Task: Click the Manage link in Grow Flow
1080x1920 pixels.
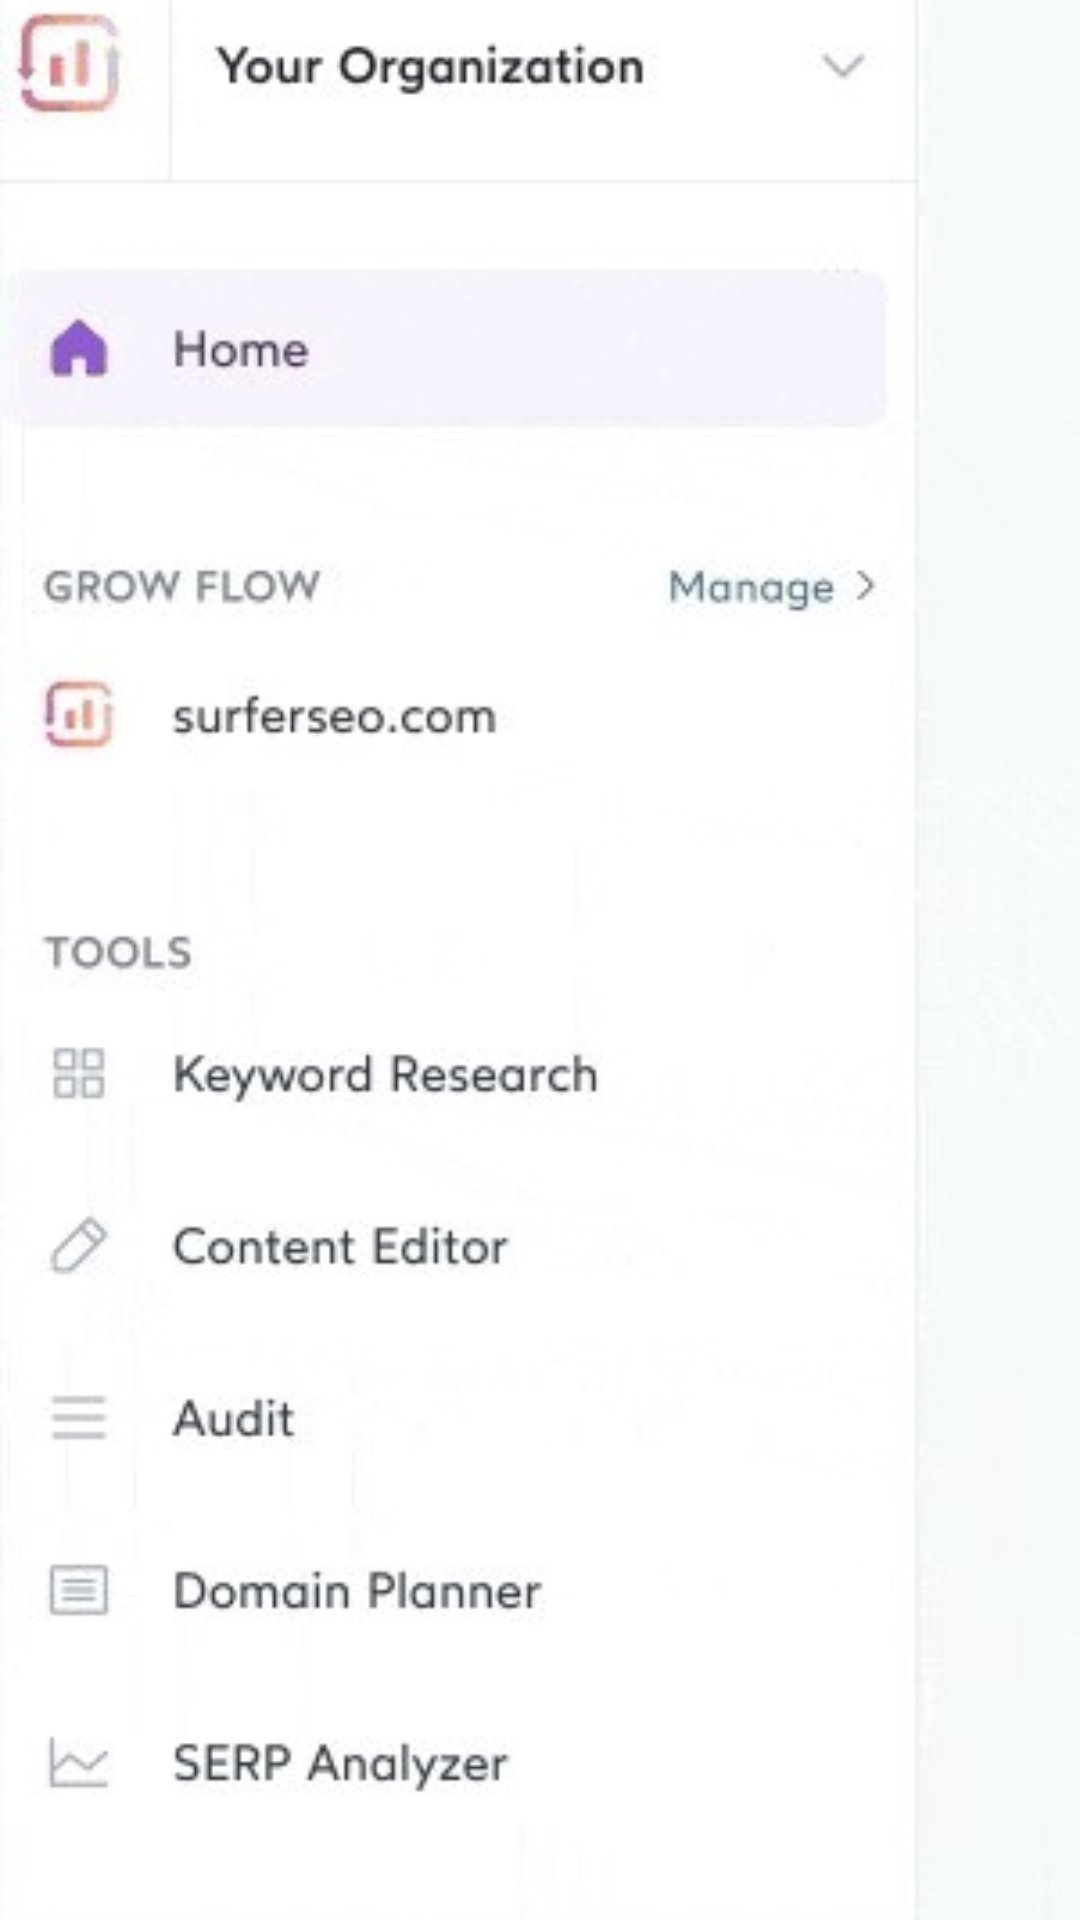Action: click(750, 587)
